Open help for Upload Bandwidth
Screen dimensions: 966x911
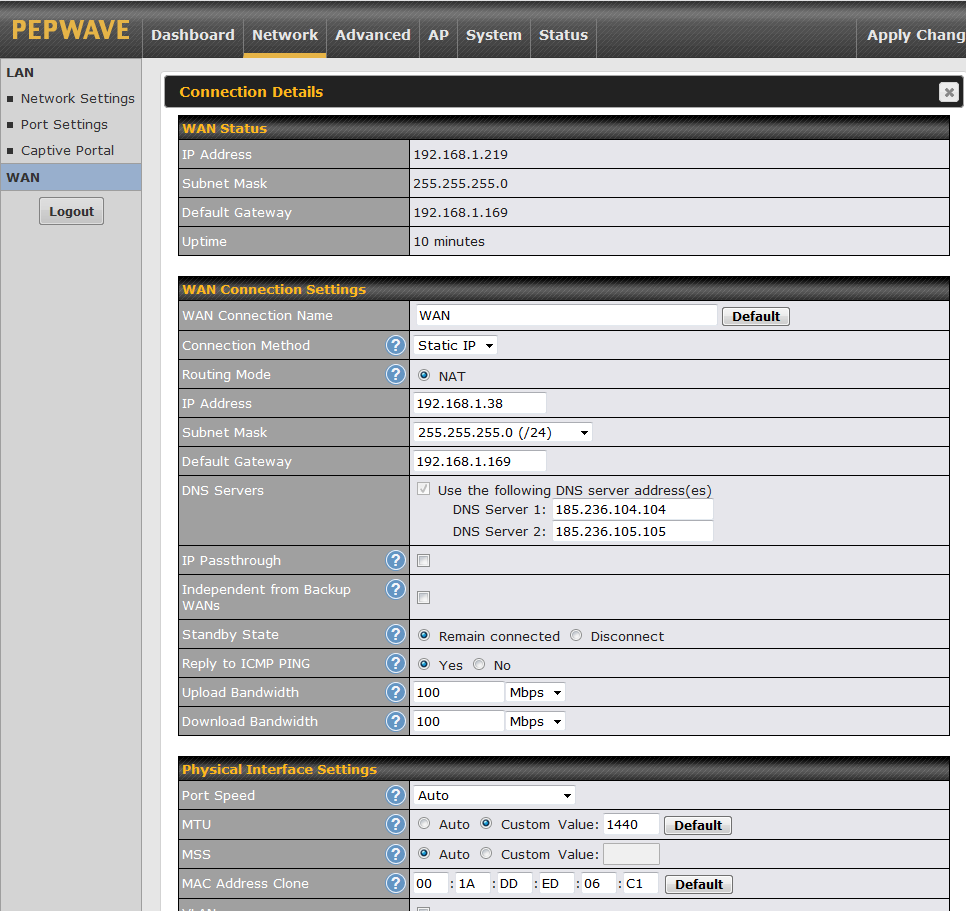click(x=395, y=692)
